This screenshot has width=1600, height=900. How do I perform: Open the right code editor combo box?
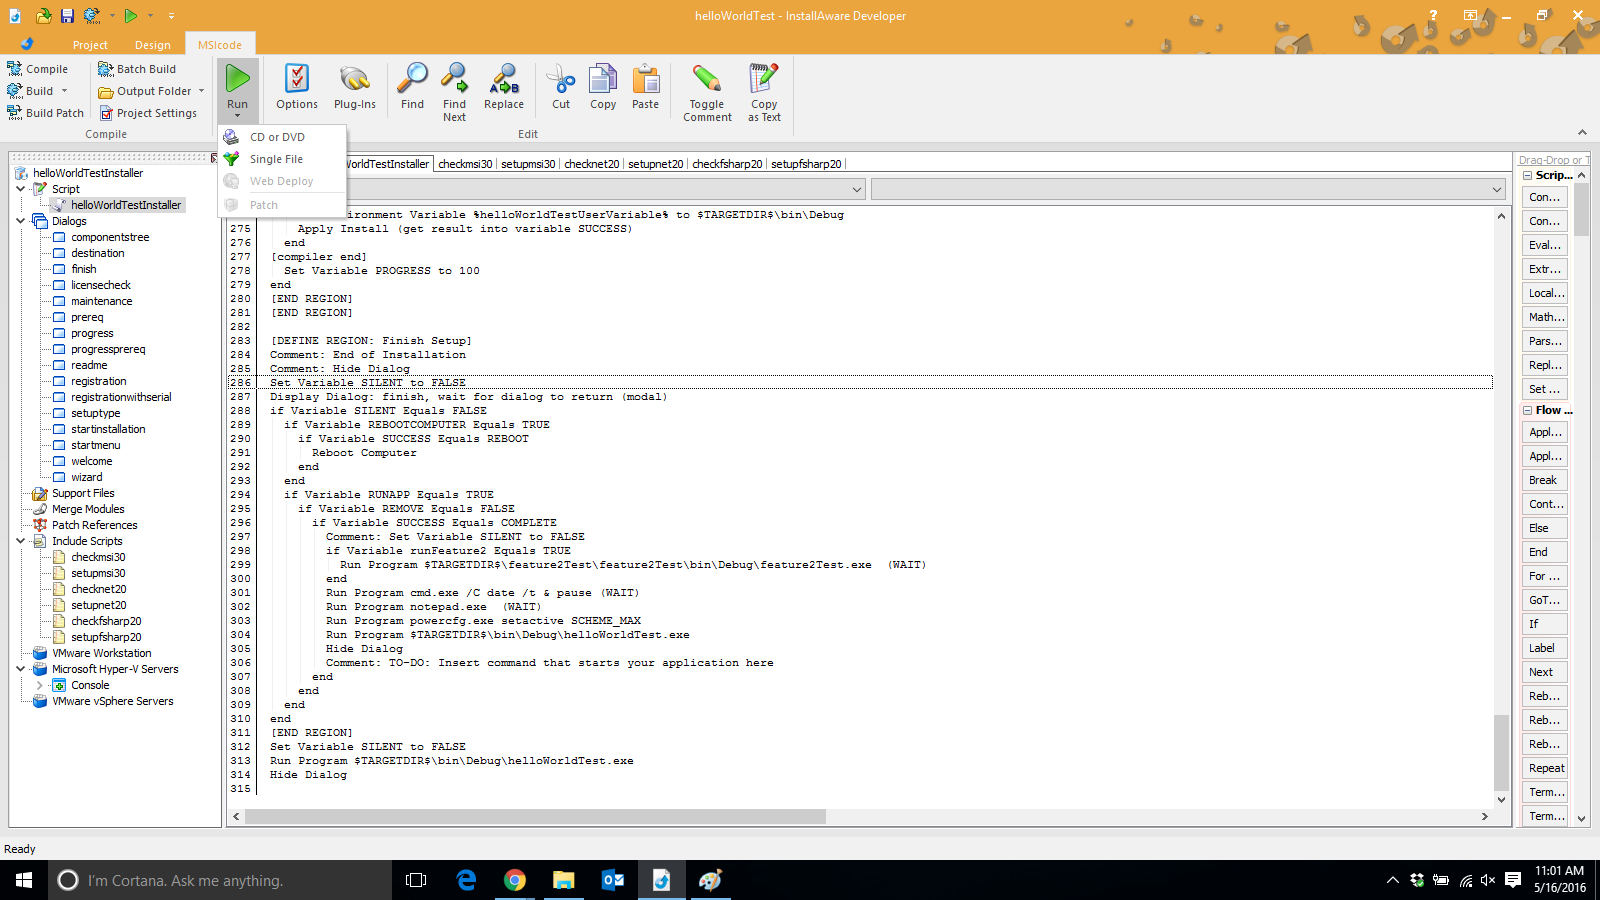pos(1188,189)
